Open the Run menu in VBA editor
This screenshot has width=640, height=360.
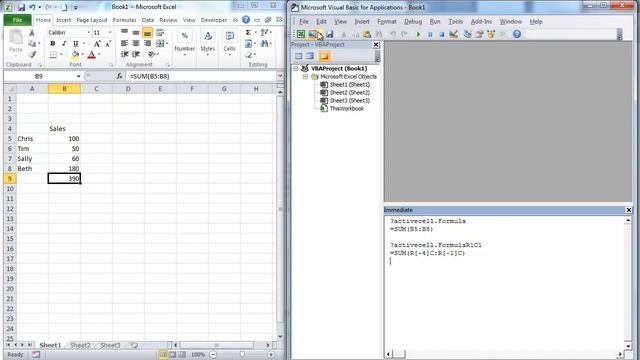pos(435,22)
